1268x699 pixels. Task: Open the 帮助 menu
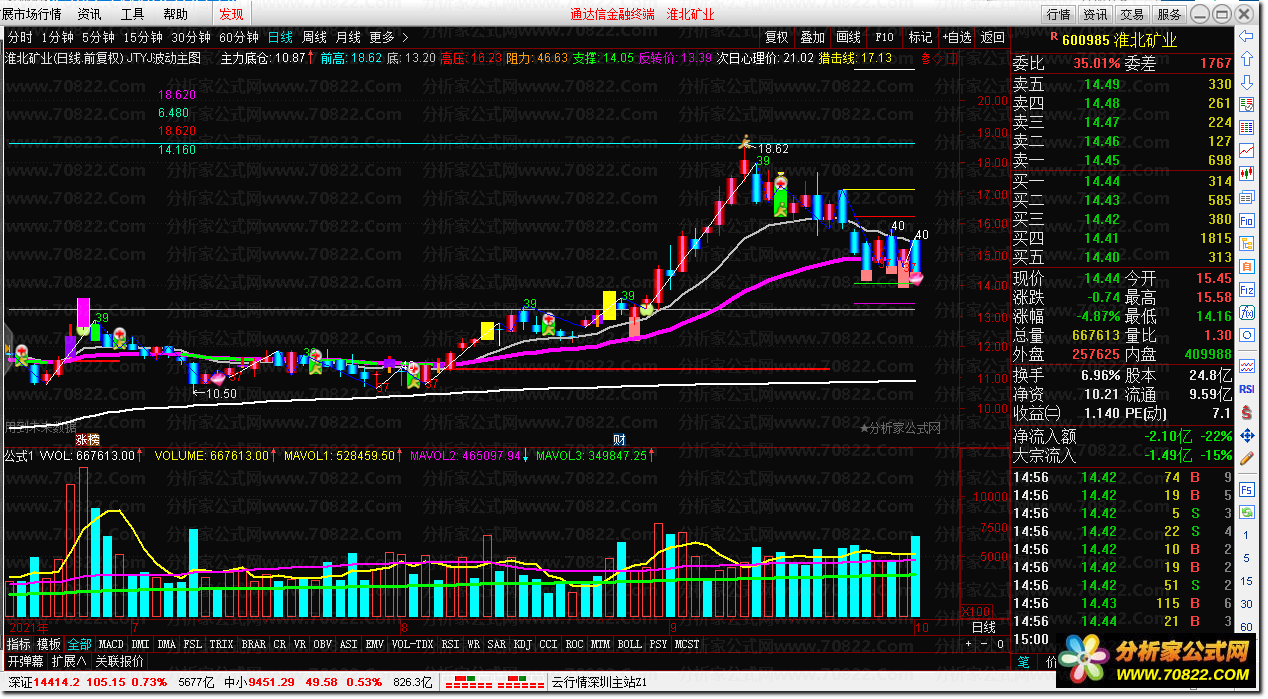[x=175, y=14]
